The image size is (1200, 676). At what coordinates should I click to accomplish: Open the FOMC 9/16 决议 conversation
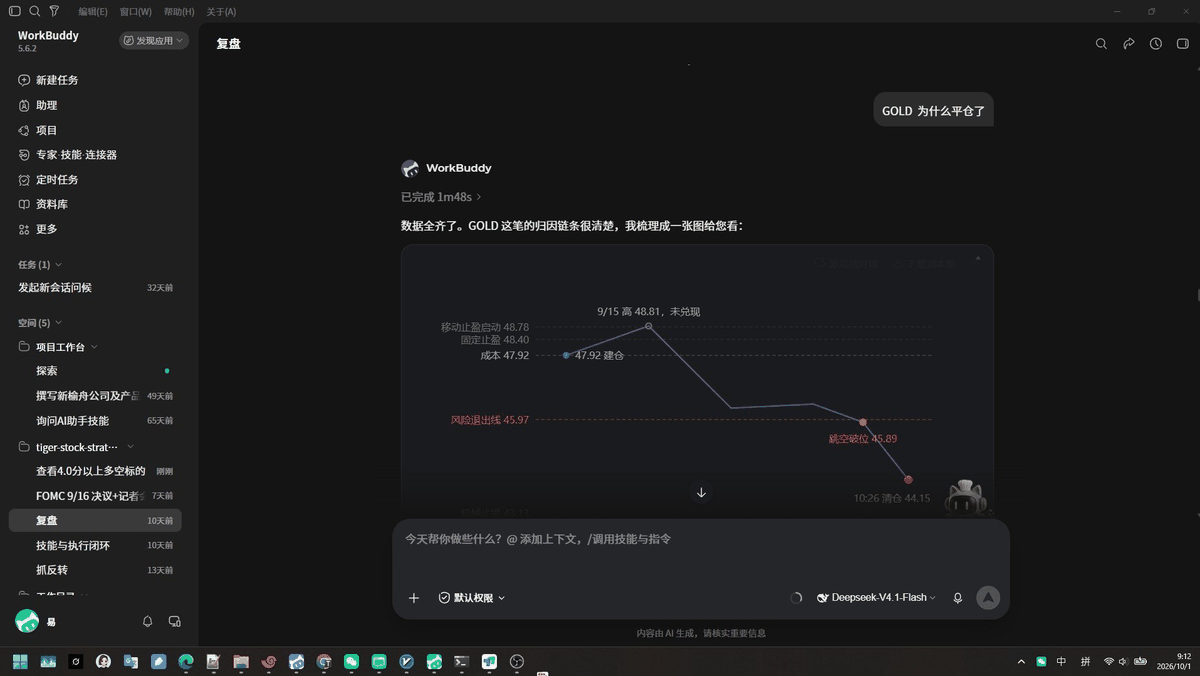(96, 496)
